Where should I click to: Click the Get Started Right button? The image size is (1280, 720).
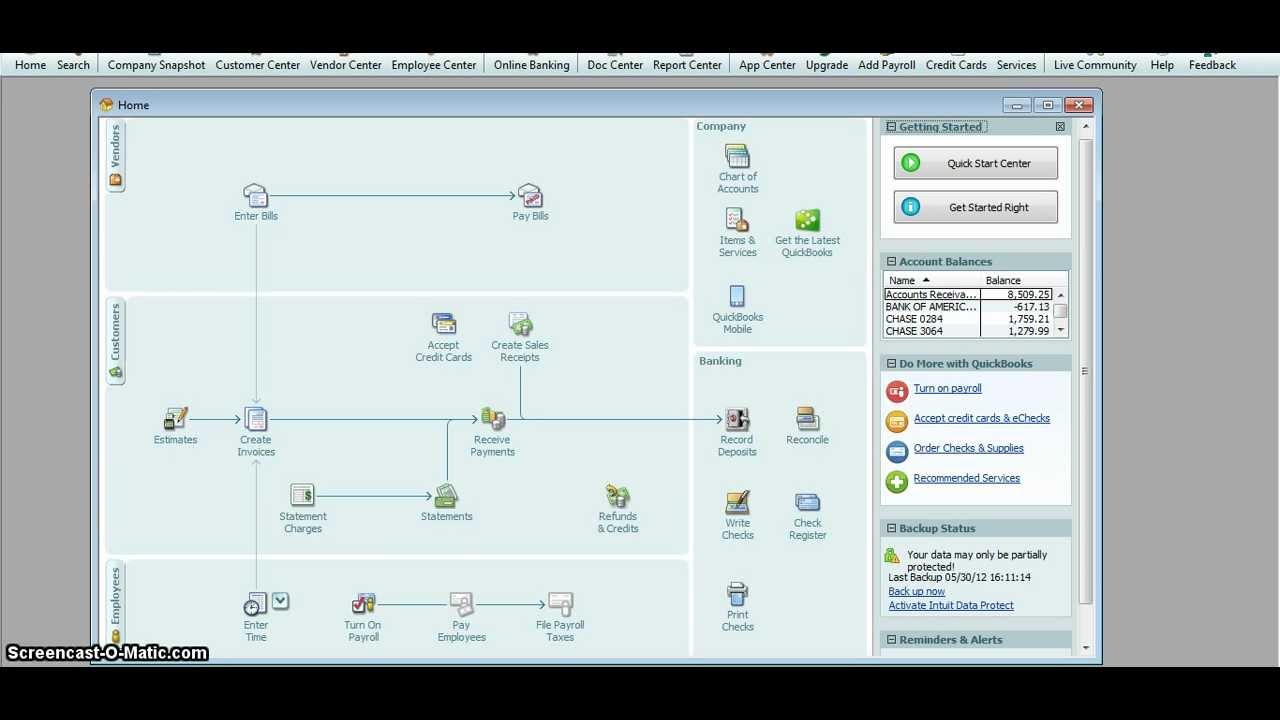point(976,207)
